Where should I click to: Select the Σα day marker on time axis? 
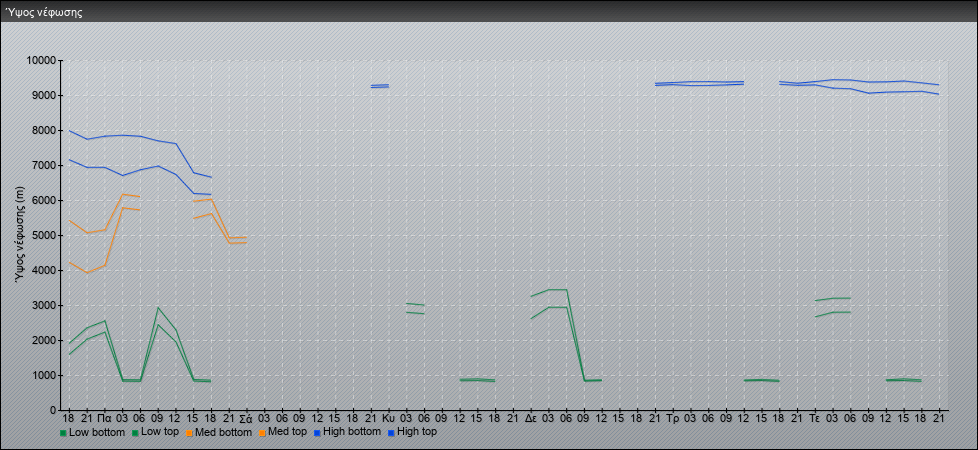[x=246, y=417]
